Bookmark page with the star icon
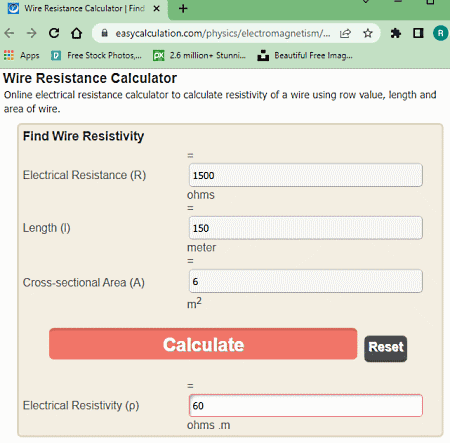450x443 pixels. (368, 33)
